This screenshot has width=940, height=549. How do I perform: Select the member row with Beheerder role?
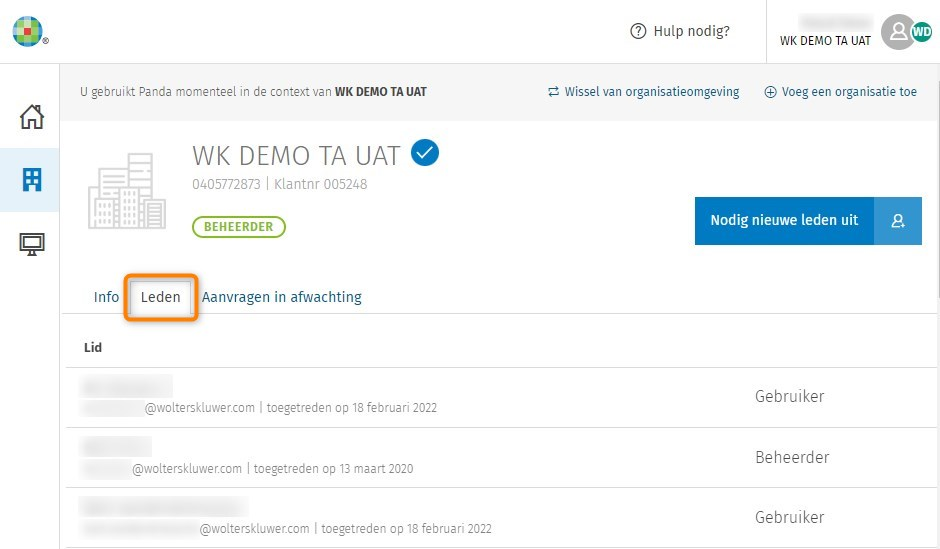pyautogui.click(x=500, y=458)
